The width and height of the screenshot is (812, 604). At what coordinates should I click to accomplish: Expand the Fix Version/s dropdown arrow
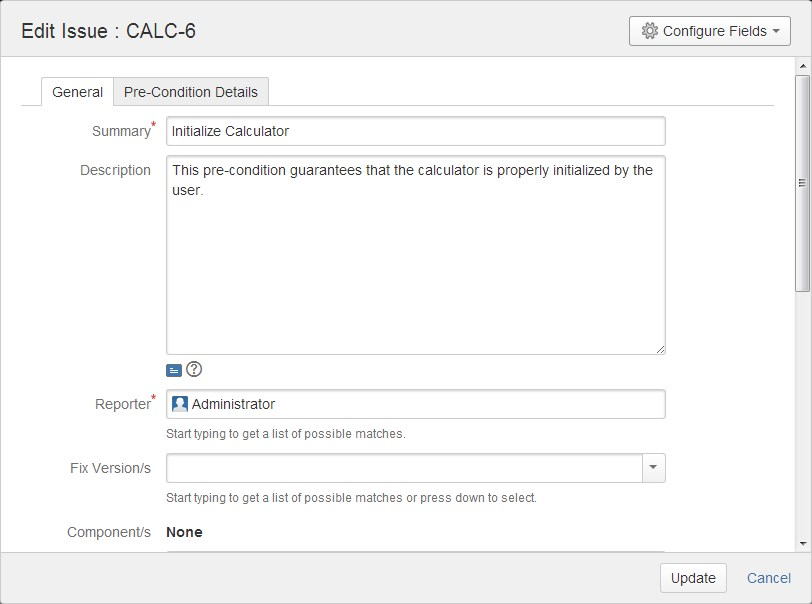click(x=654, y=468)
